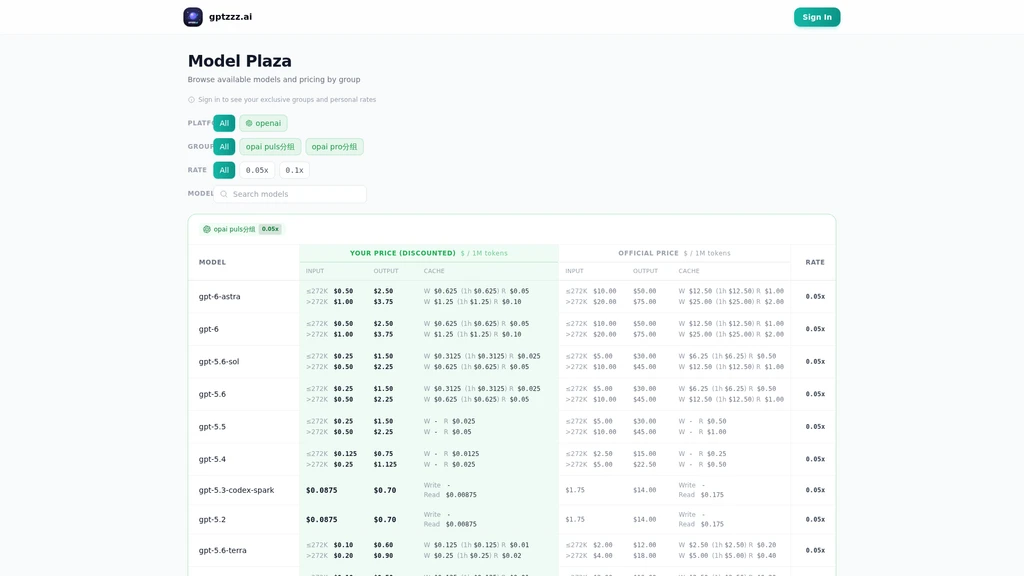Click the Model Plaza heading
The width and height of the screenshot is (1024, 576).
click(240, 61)
